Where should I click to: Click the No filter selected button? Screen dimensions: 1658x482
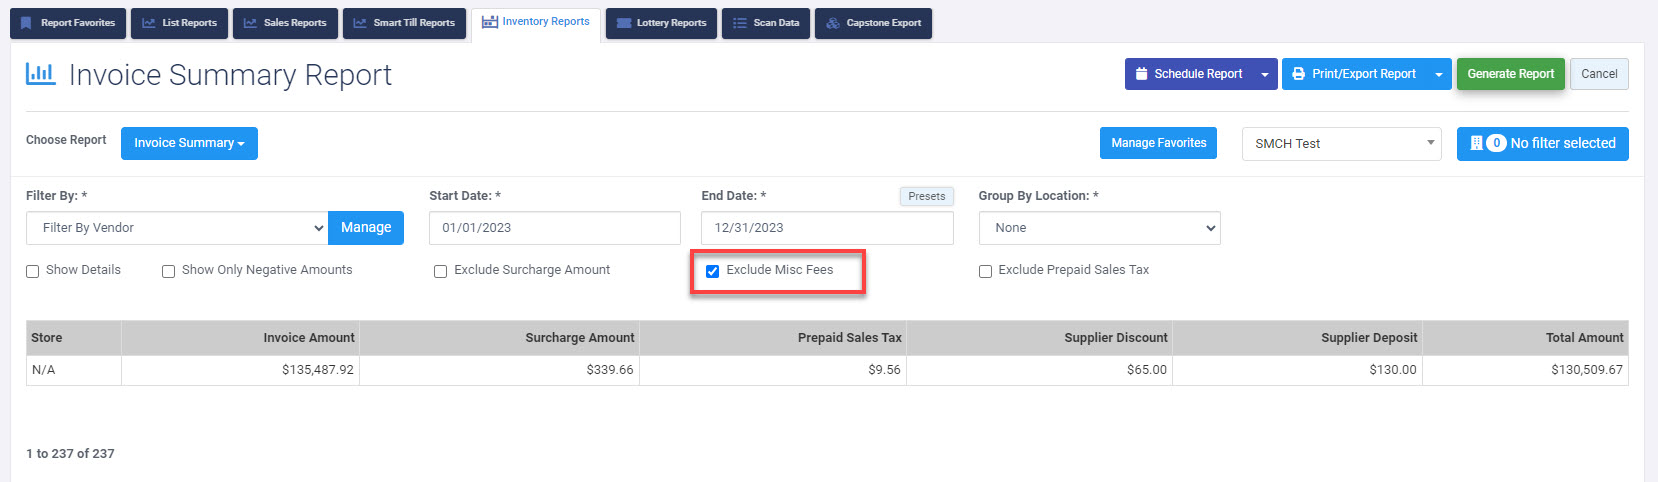coord(1542,143)
